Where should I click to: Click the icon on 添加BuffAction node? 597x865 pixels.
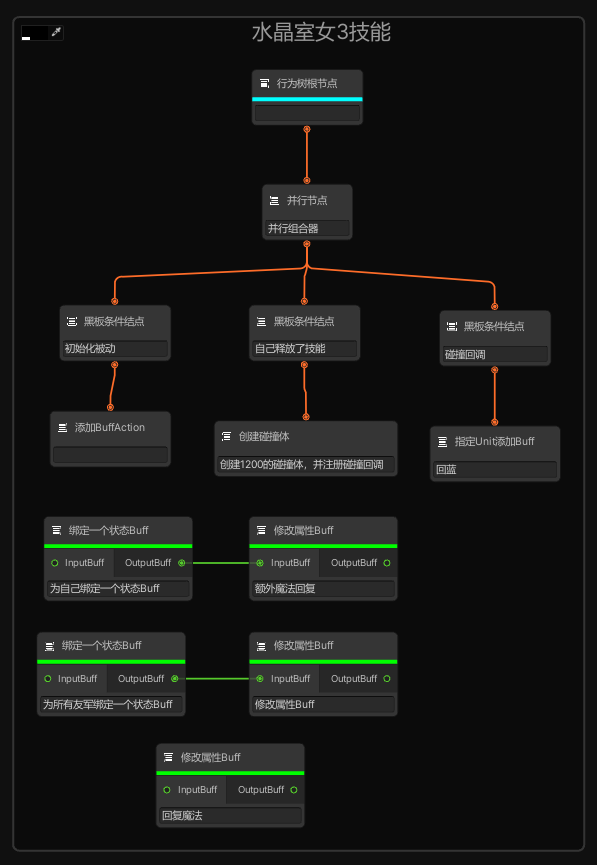tap(62, 428)
